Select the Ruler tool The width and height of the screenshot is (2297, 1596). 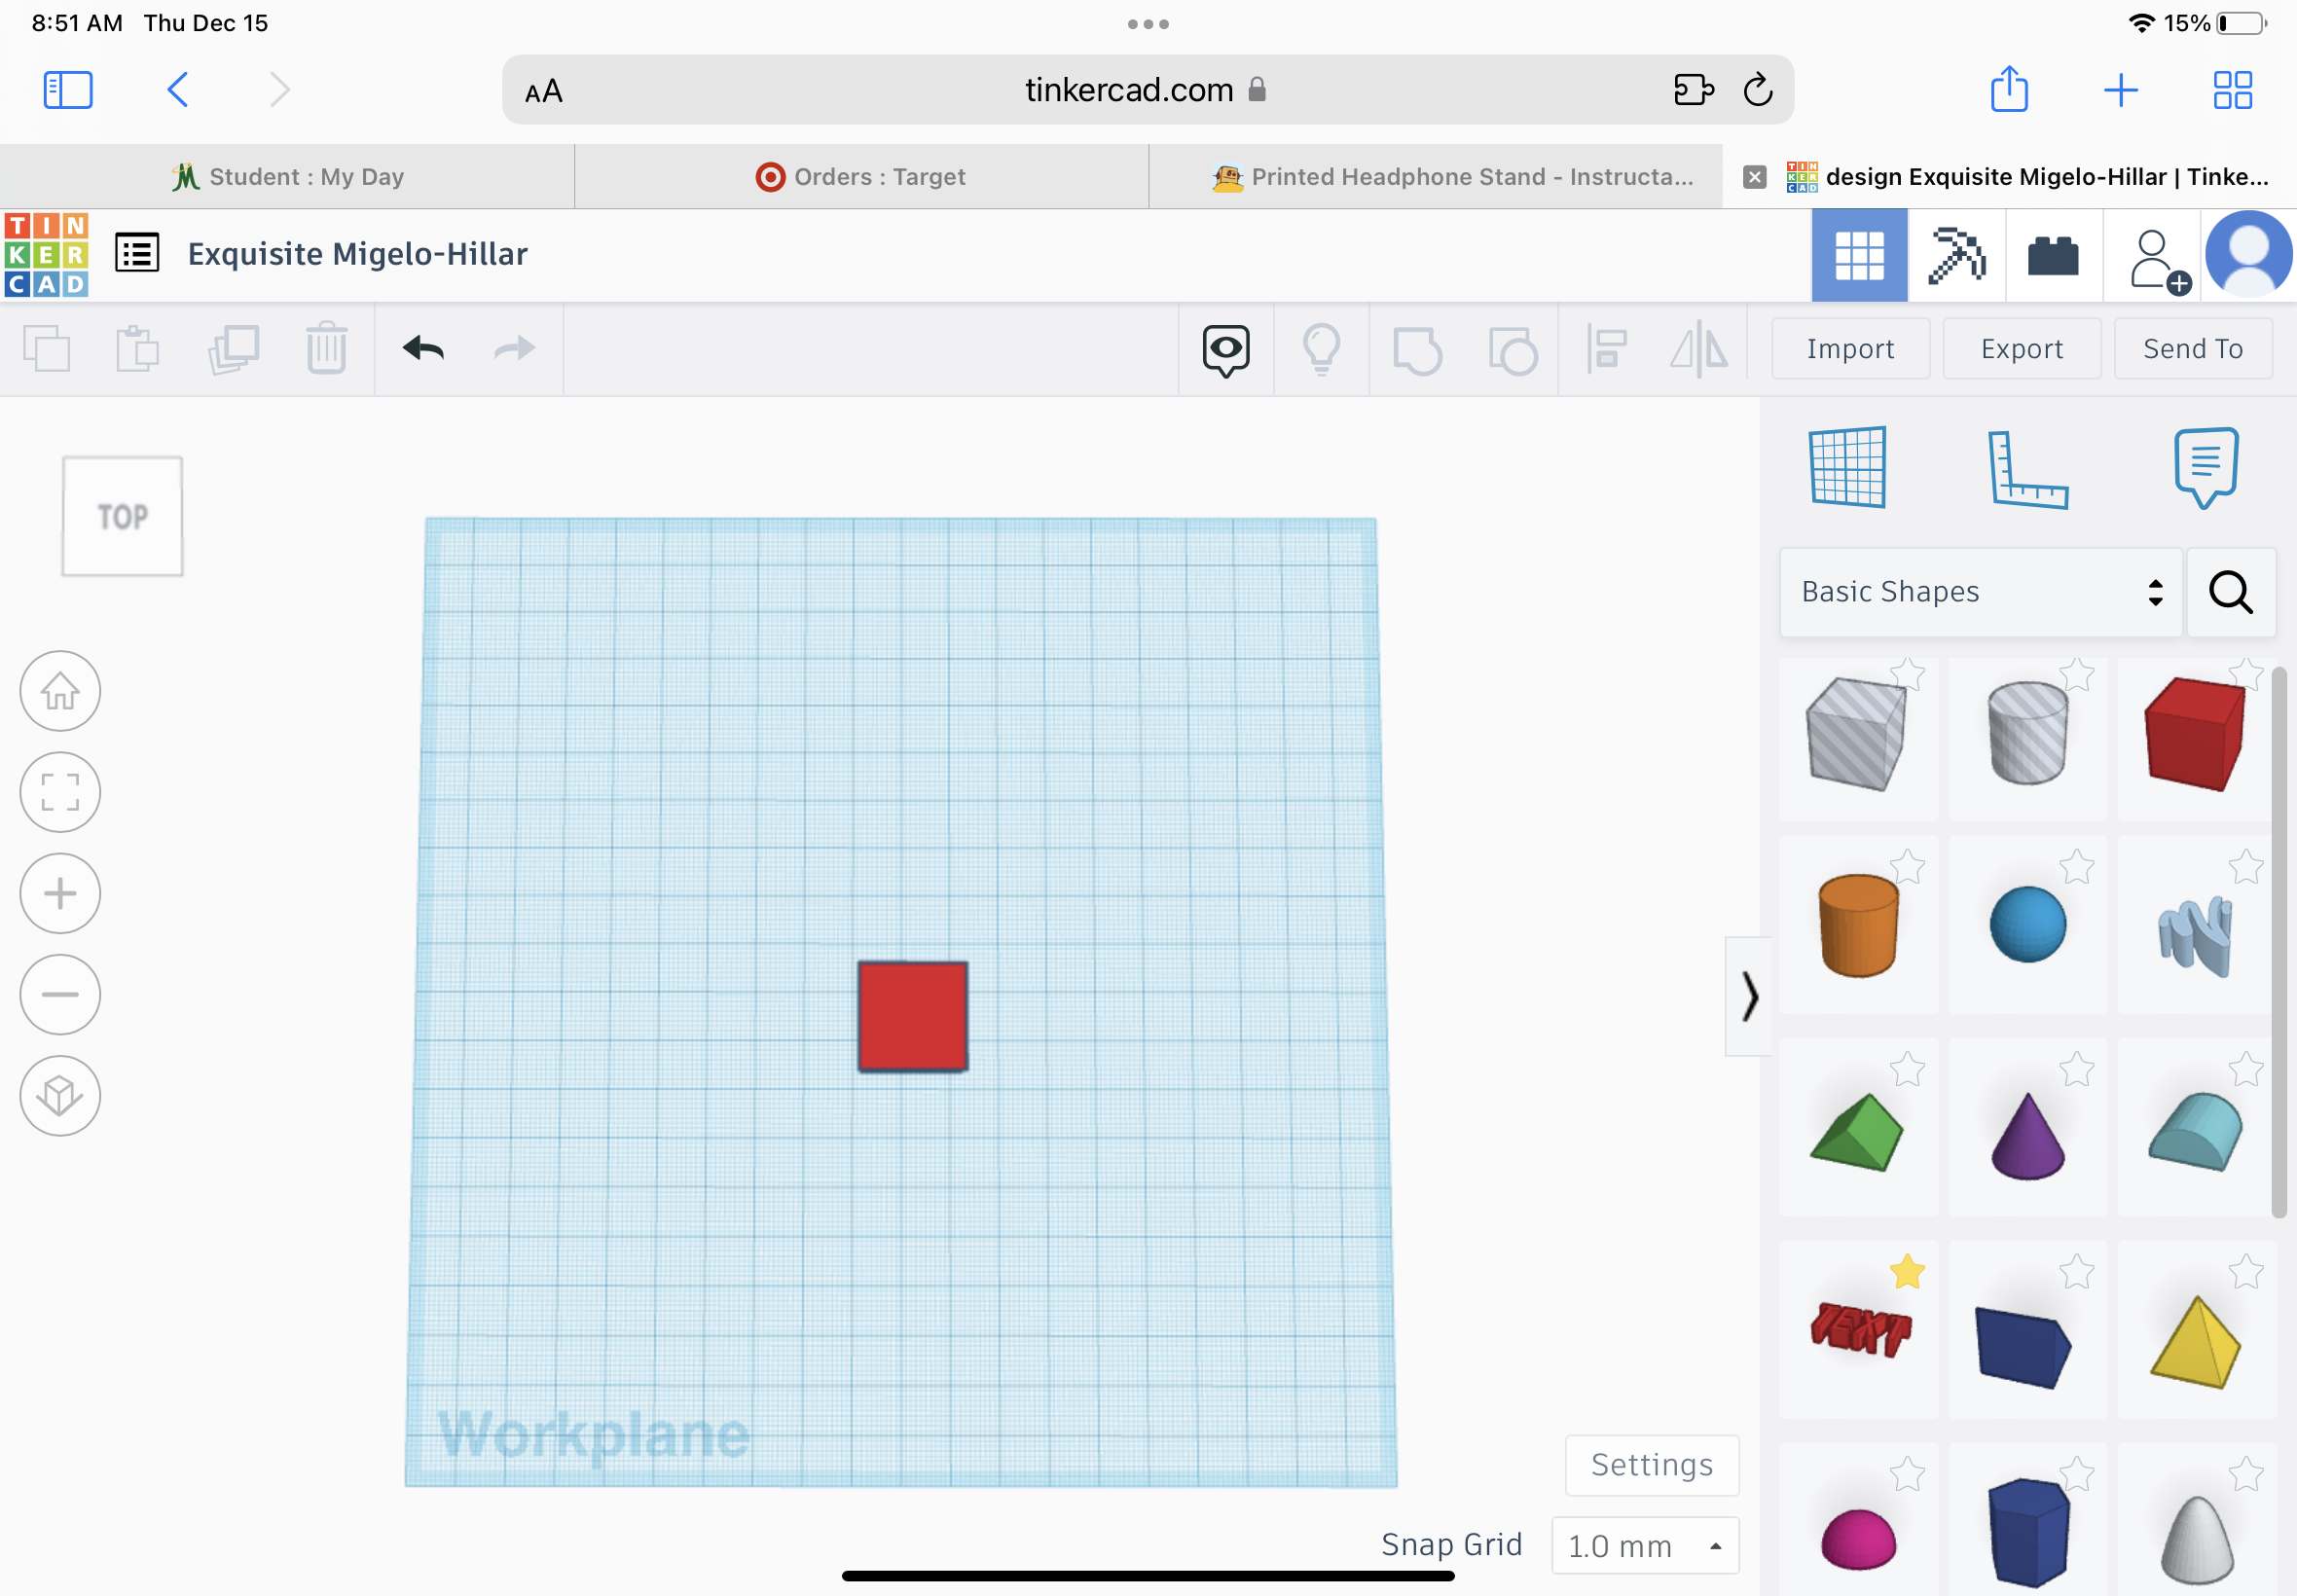pyautogui.click(x=2027, y=469)
